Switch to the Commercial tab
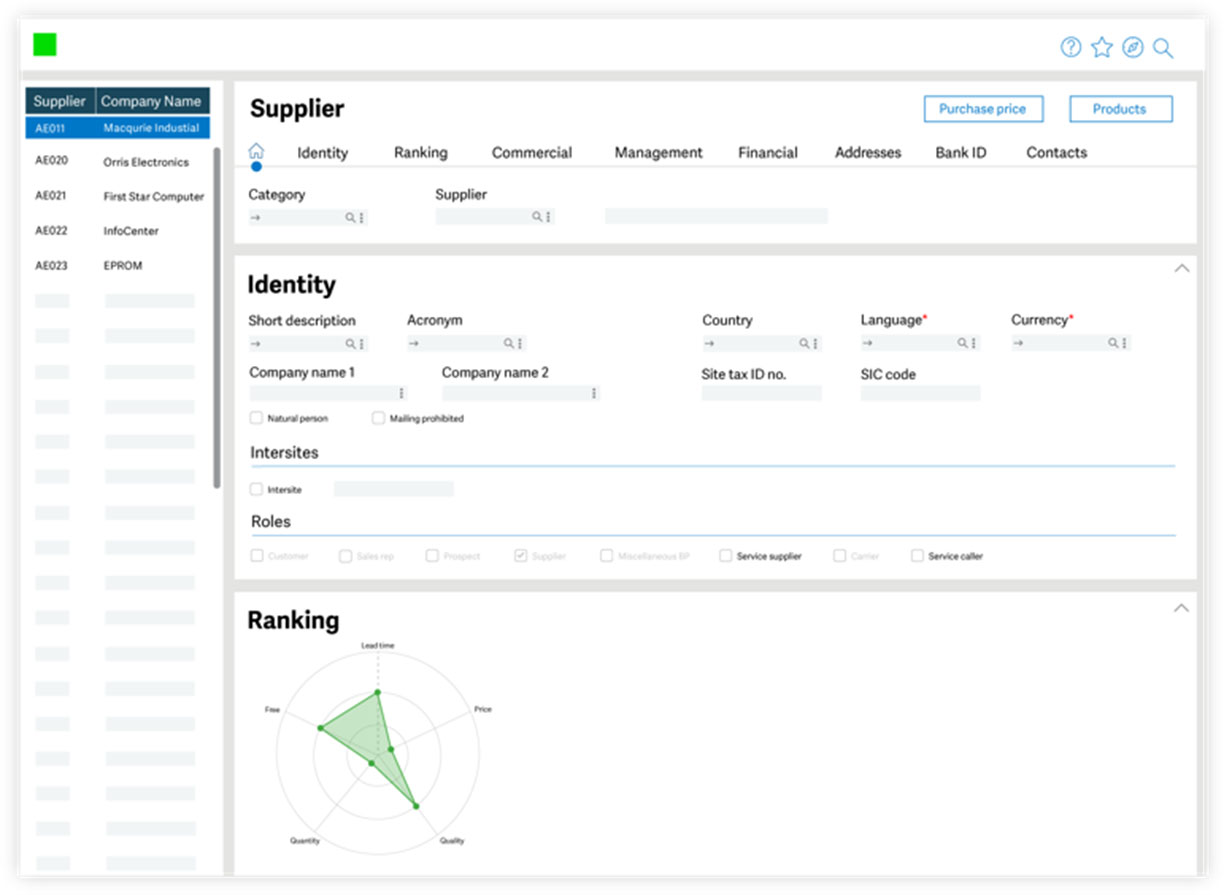 click(532, 153)
